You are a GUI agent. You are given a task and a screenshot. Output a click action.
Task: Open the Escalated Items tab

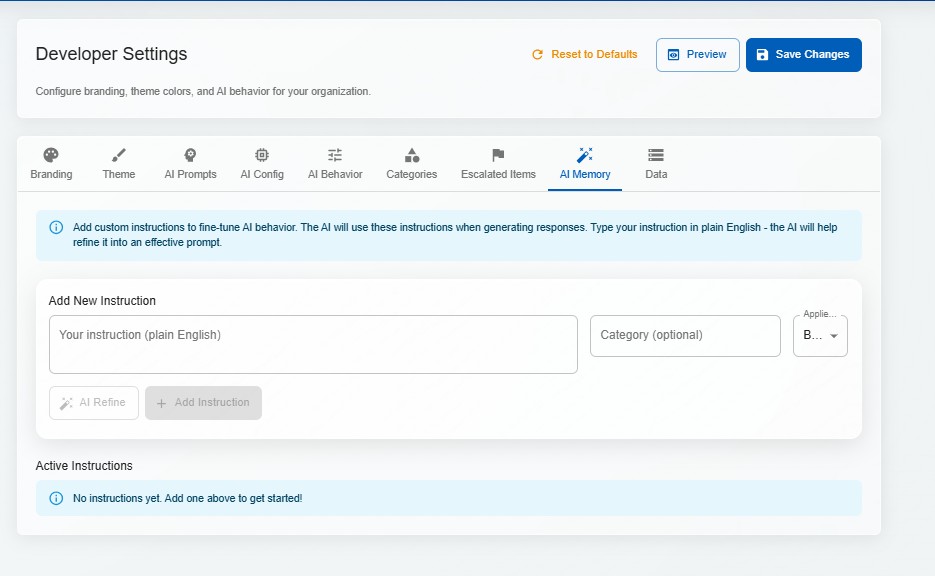click(498, 174)
